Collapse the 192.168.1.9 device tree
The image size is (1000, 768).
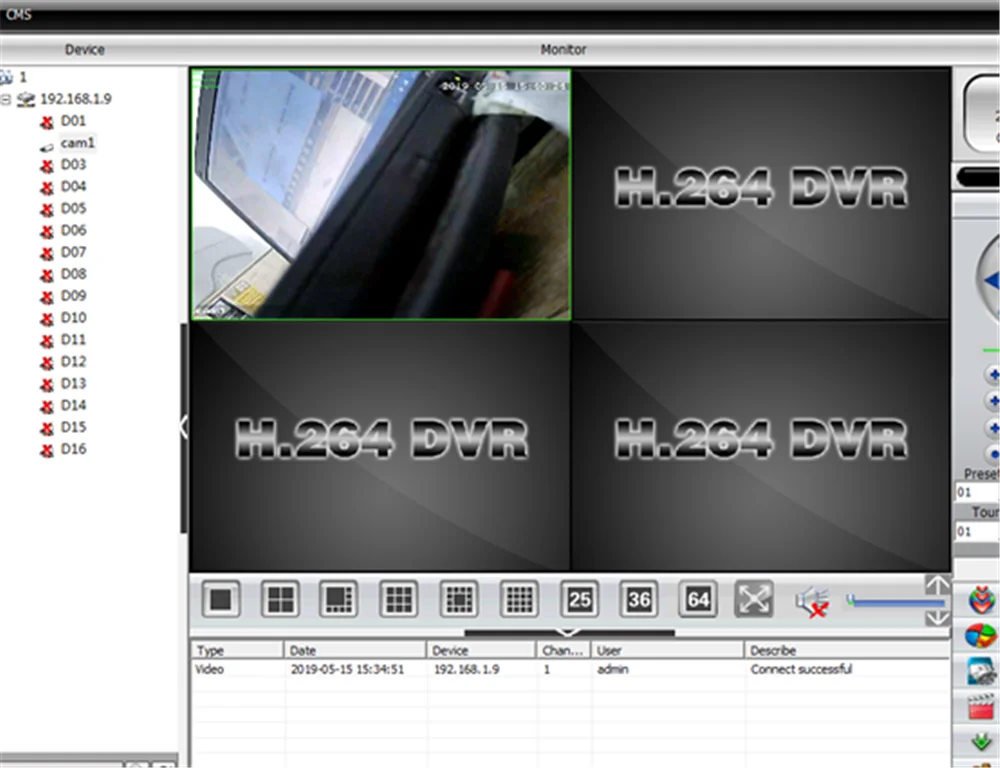click(6, 100)
